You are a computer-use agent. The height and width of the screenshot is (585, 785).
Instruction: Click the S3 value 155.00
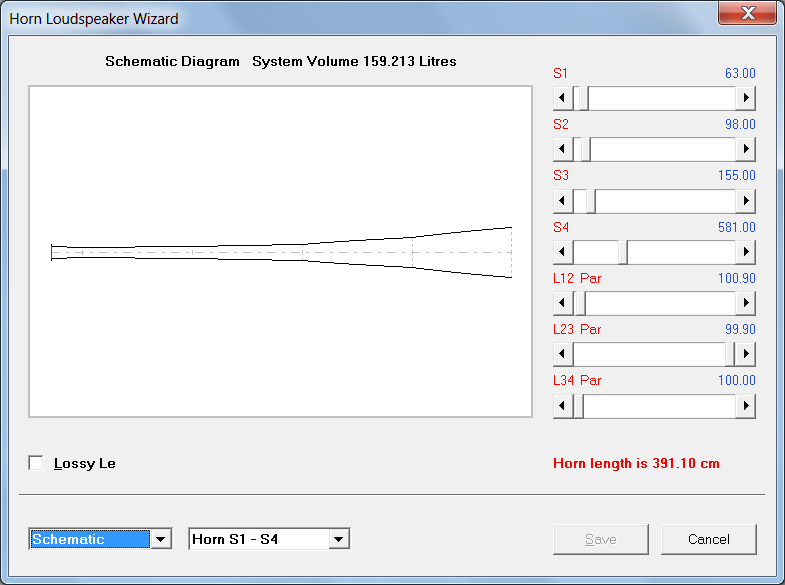(x=736, y=176)
